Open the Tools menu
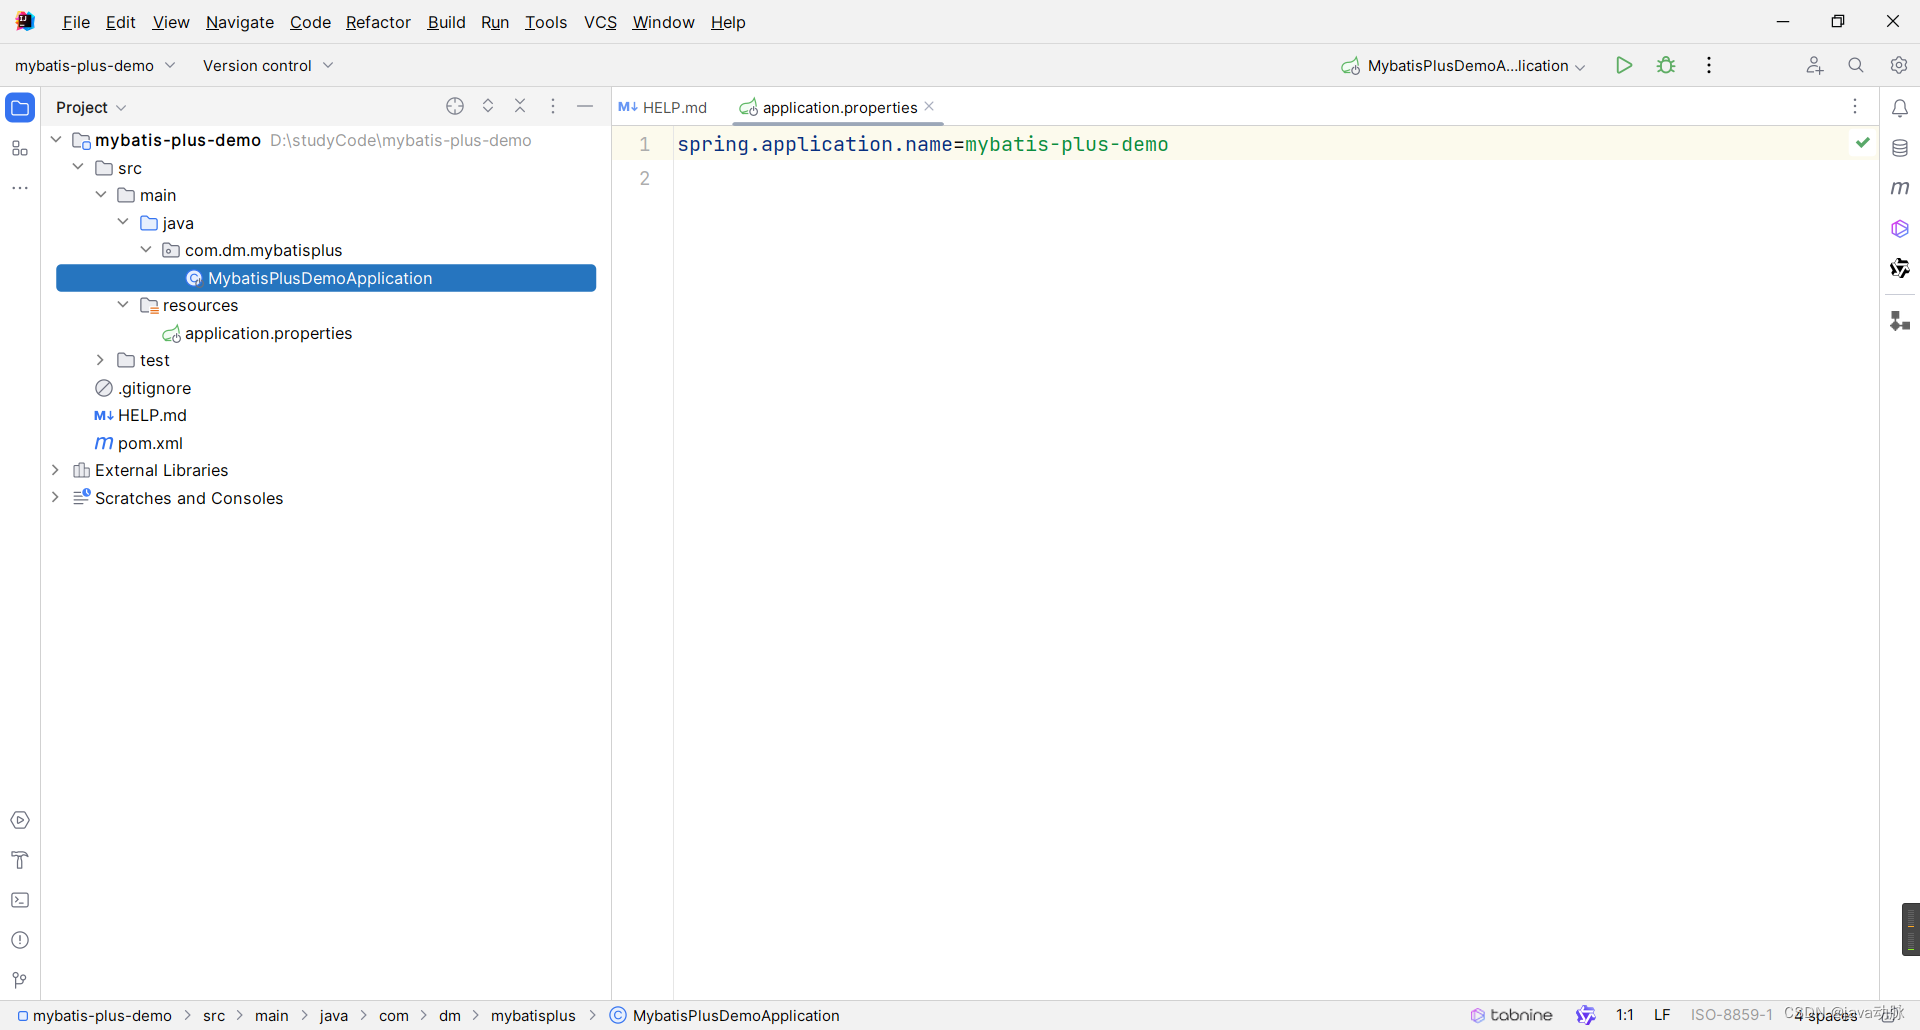 click(546, 22)
